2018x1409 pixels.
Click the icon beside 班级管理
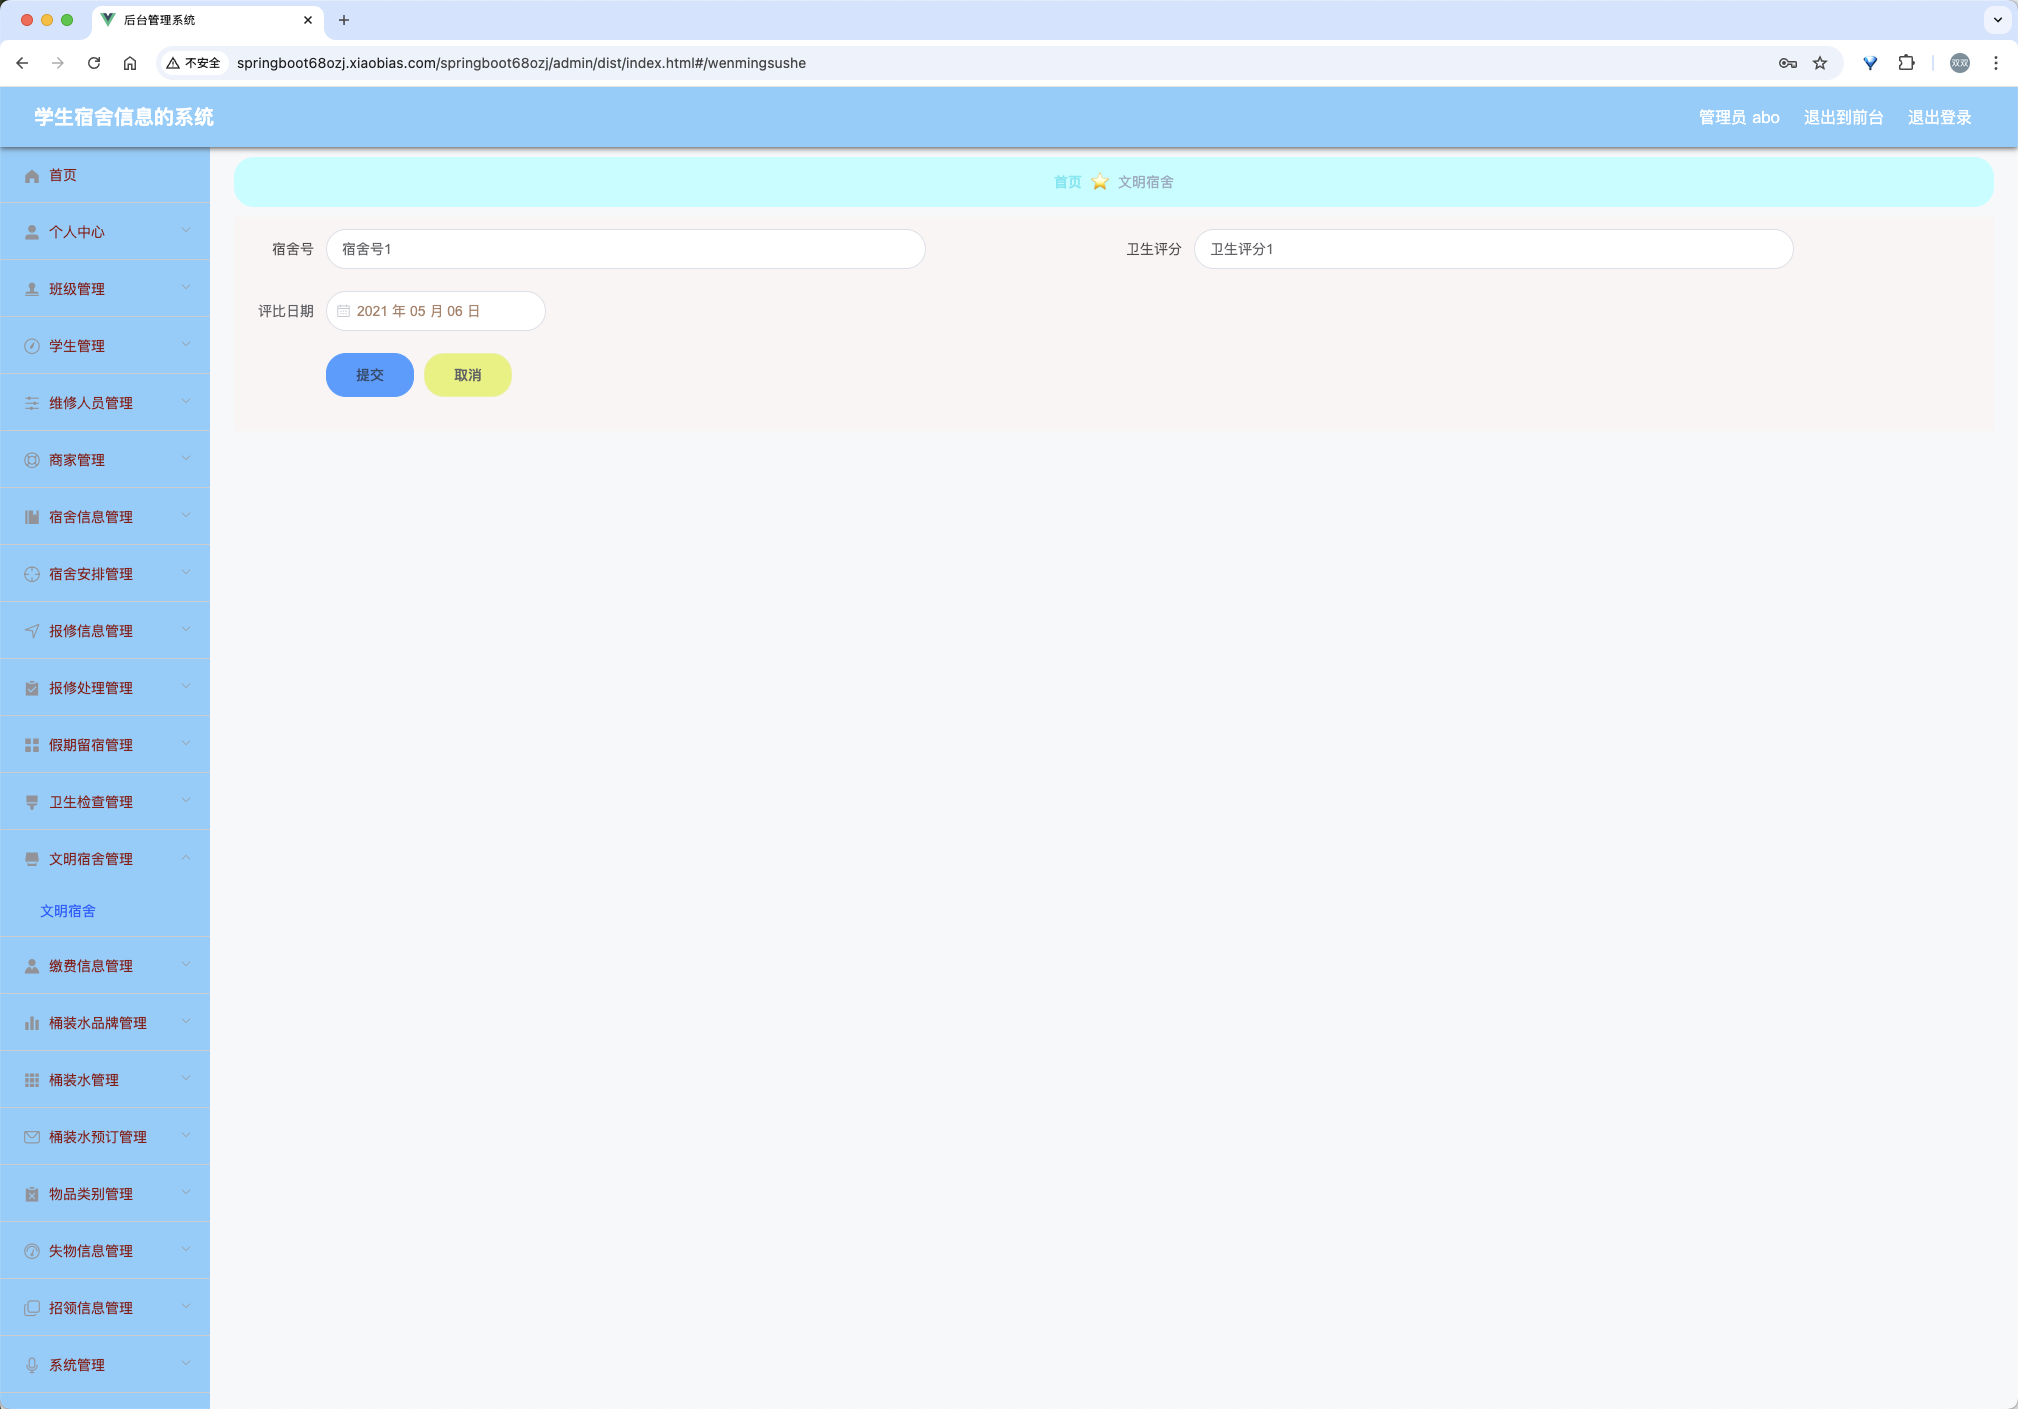tap(32, 290)
